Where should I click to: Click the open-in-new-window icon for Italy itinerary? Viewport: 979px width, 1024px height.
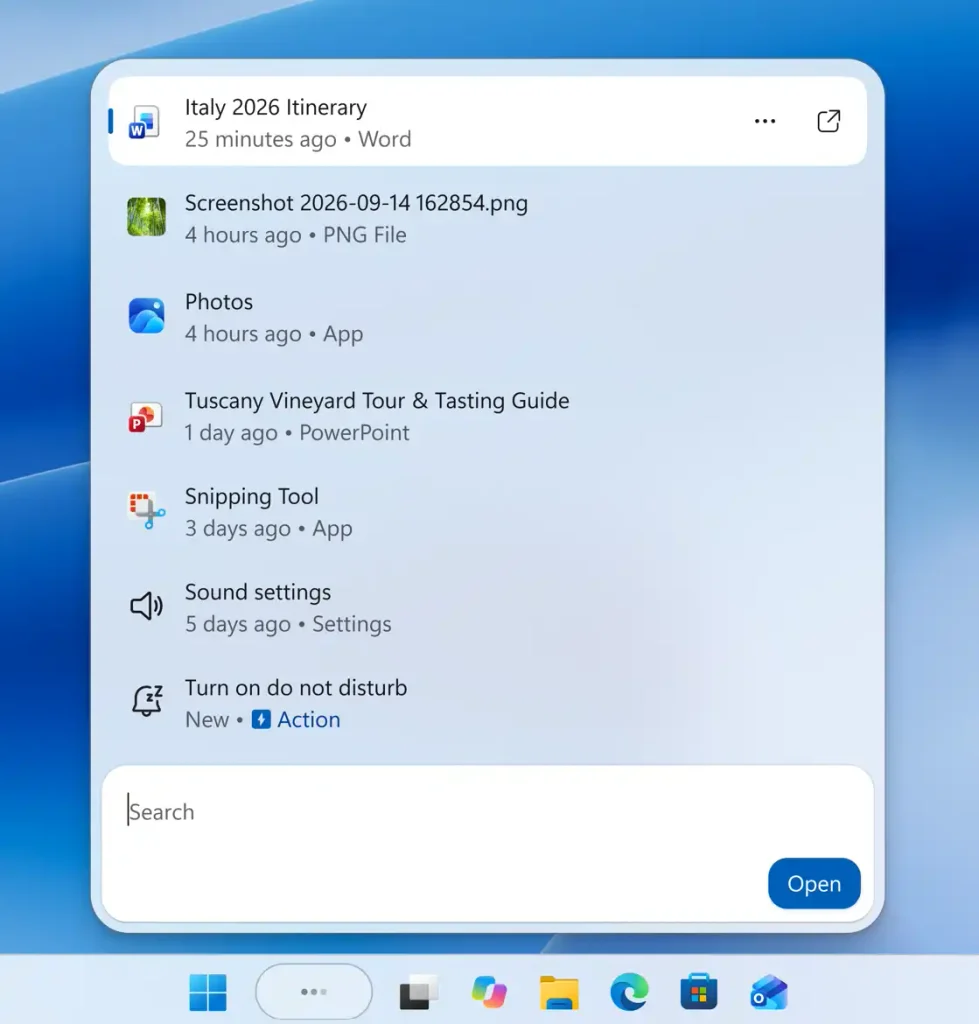tap(828, 121)
